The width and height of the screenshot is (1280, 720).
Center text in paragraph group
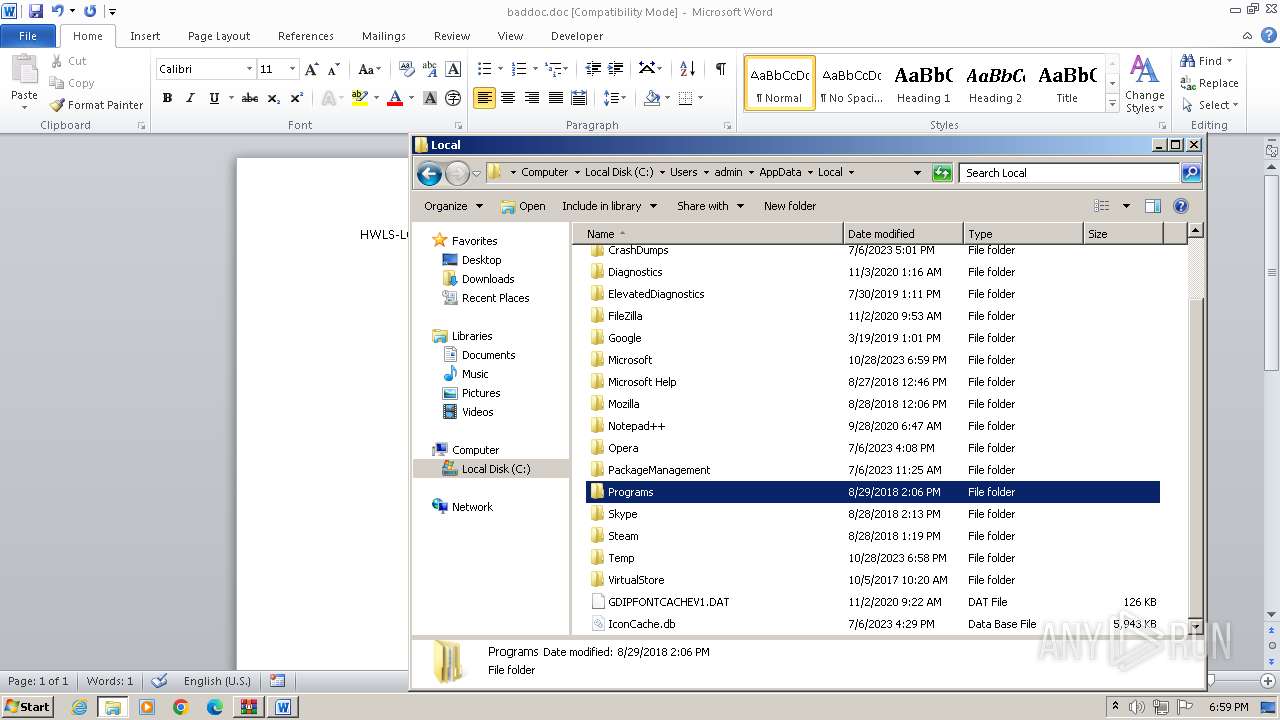(508, 98)
